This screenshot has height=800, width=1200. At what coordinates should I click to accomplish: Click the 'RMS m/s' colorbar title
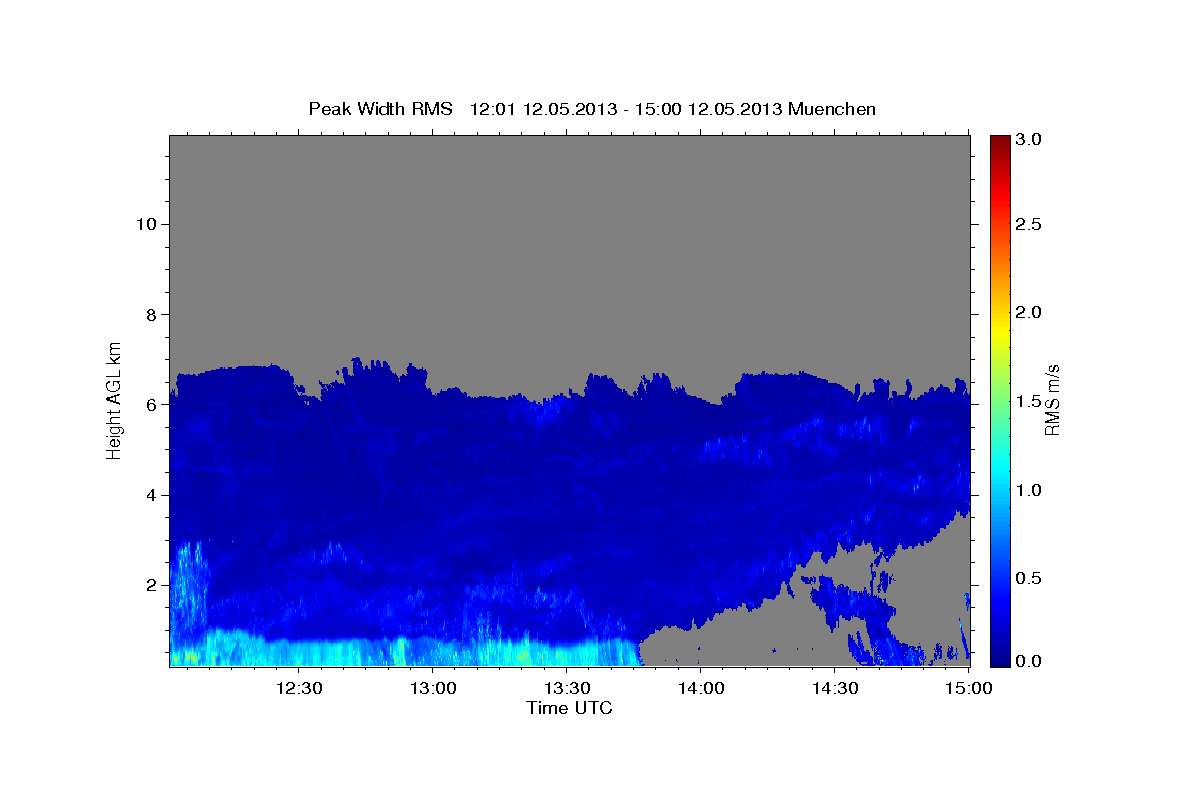tap(1052, 399)
